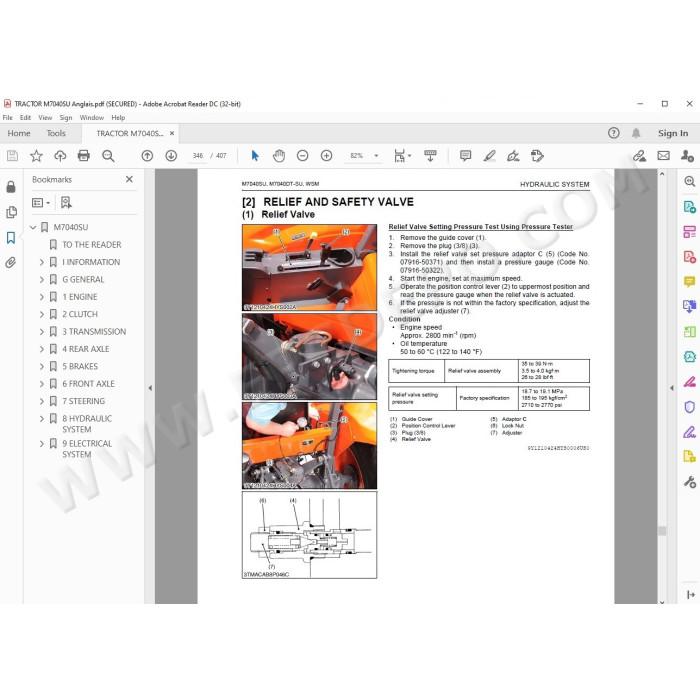This screenshot has height=700, width=700.
Task: Open Window menu
Action: (x=92, y=118)
